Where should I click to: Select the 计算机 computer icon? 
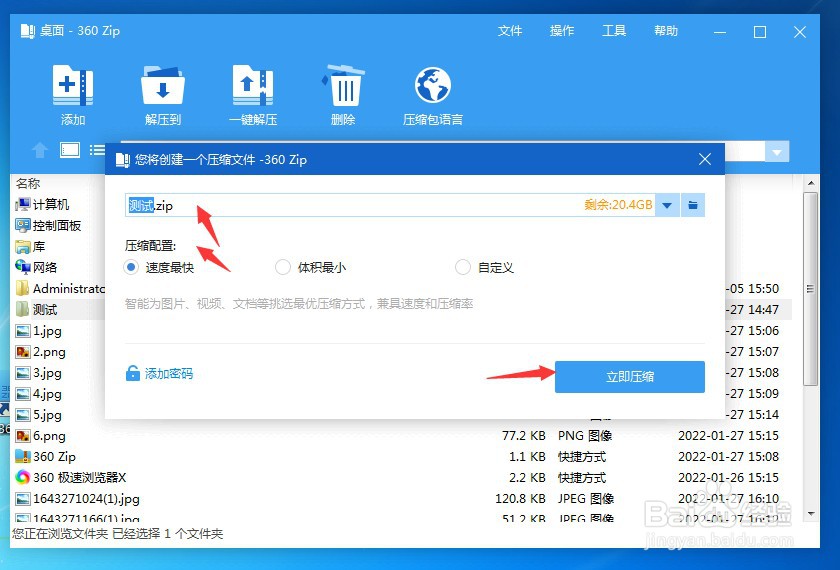click(22, 204)
